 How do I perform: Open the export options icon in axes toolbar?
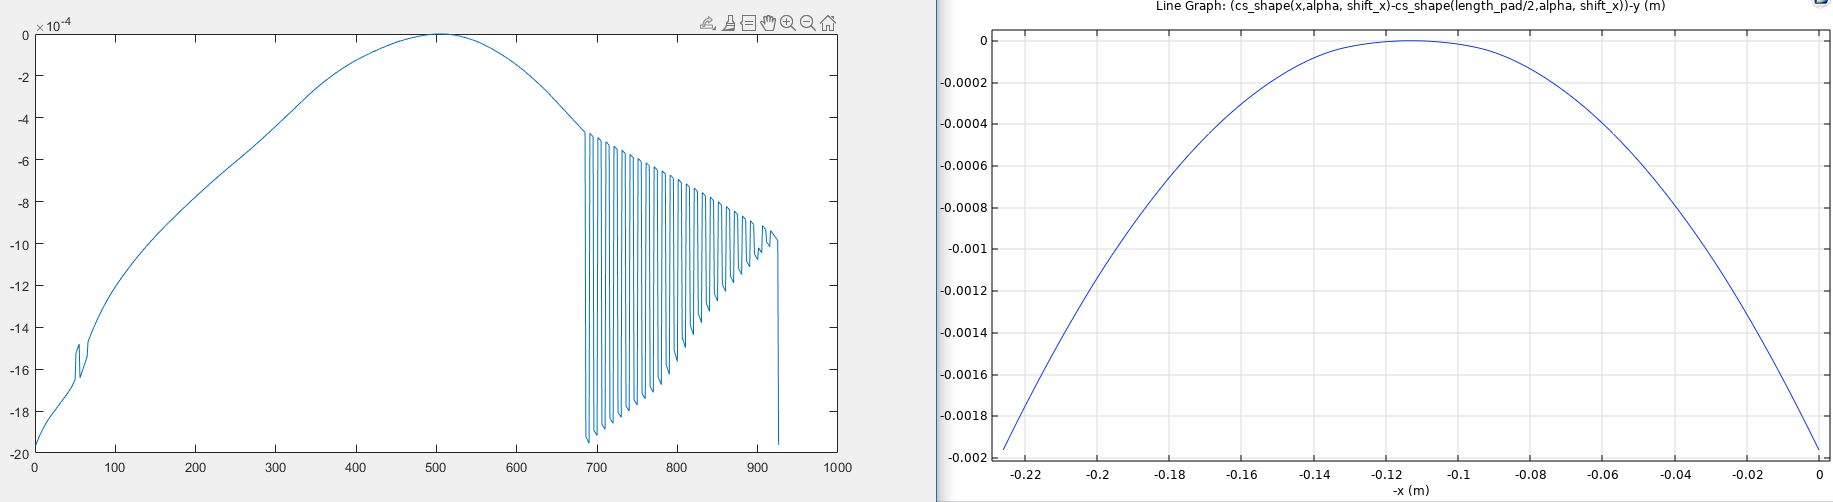click(708, 23)
